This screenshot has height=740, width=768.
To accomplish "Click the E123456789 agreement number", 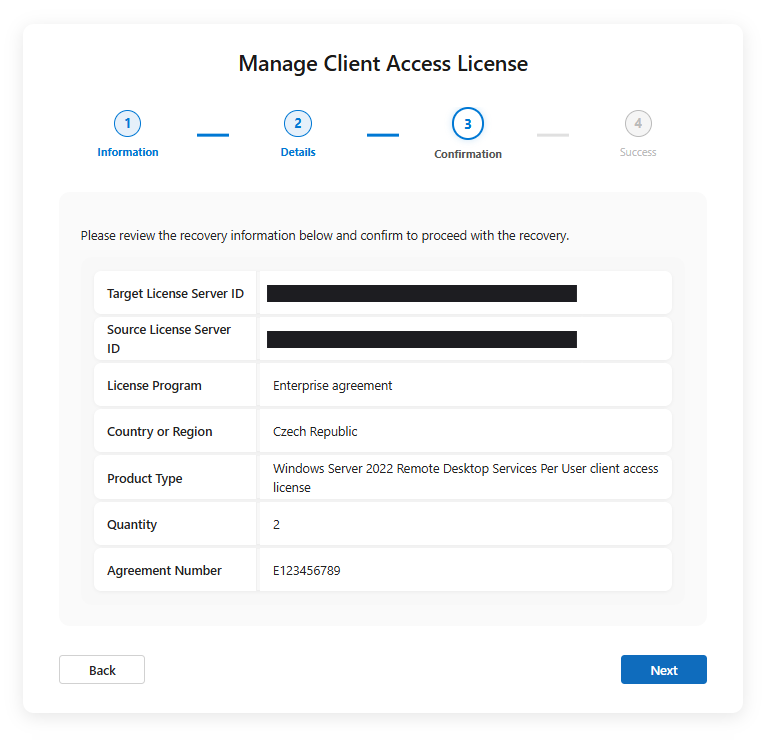I will tap(307, 571).
